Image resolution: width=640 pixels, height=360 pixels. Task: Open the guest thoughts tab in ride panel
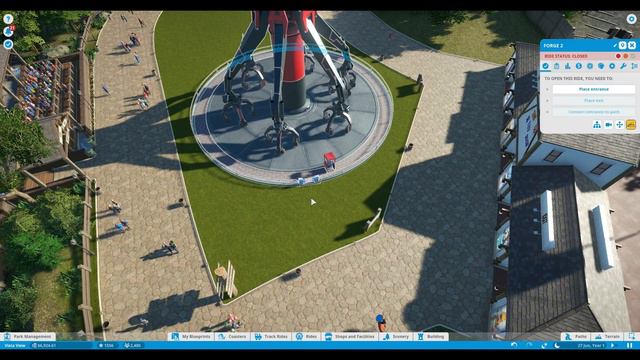pos(601,66)
